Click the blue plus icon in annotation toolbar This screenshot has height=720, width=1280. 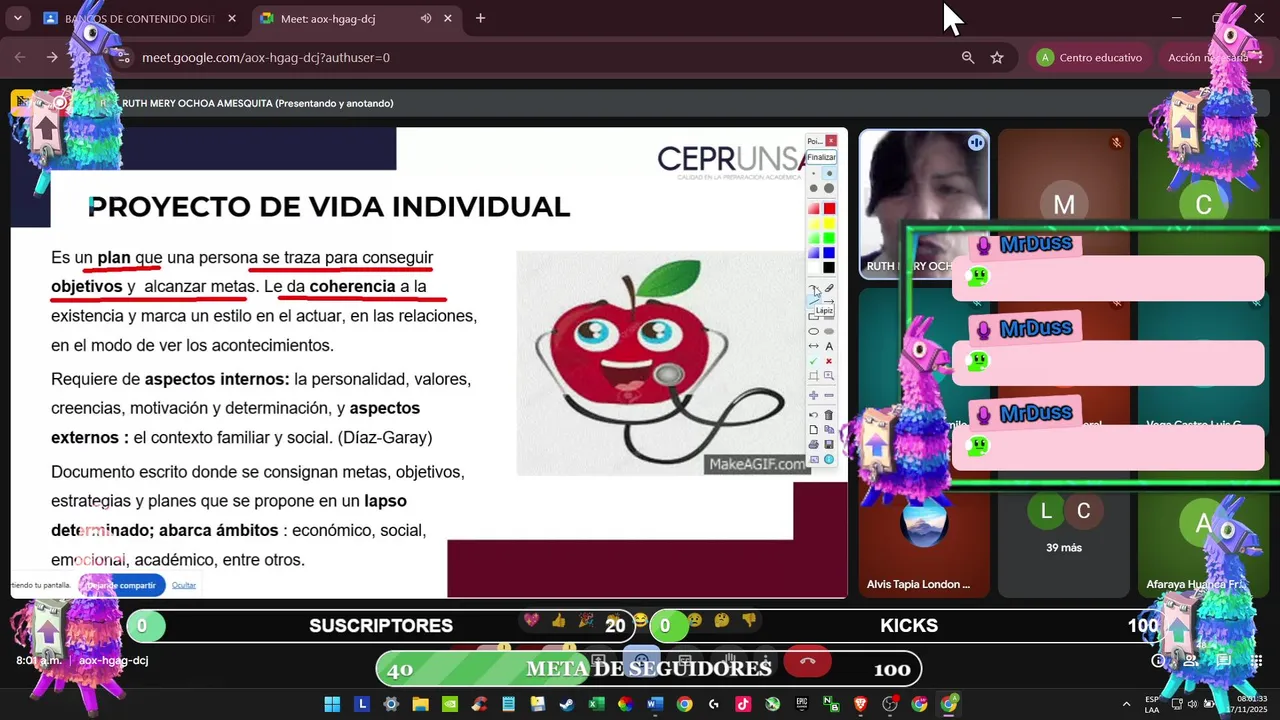(x=814, y=396)
